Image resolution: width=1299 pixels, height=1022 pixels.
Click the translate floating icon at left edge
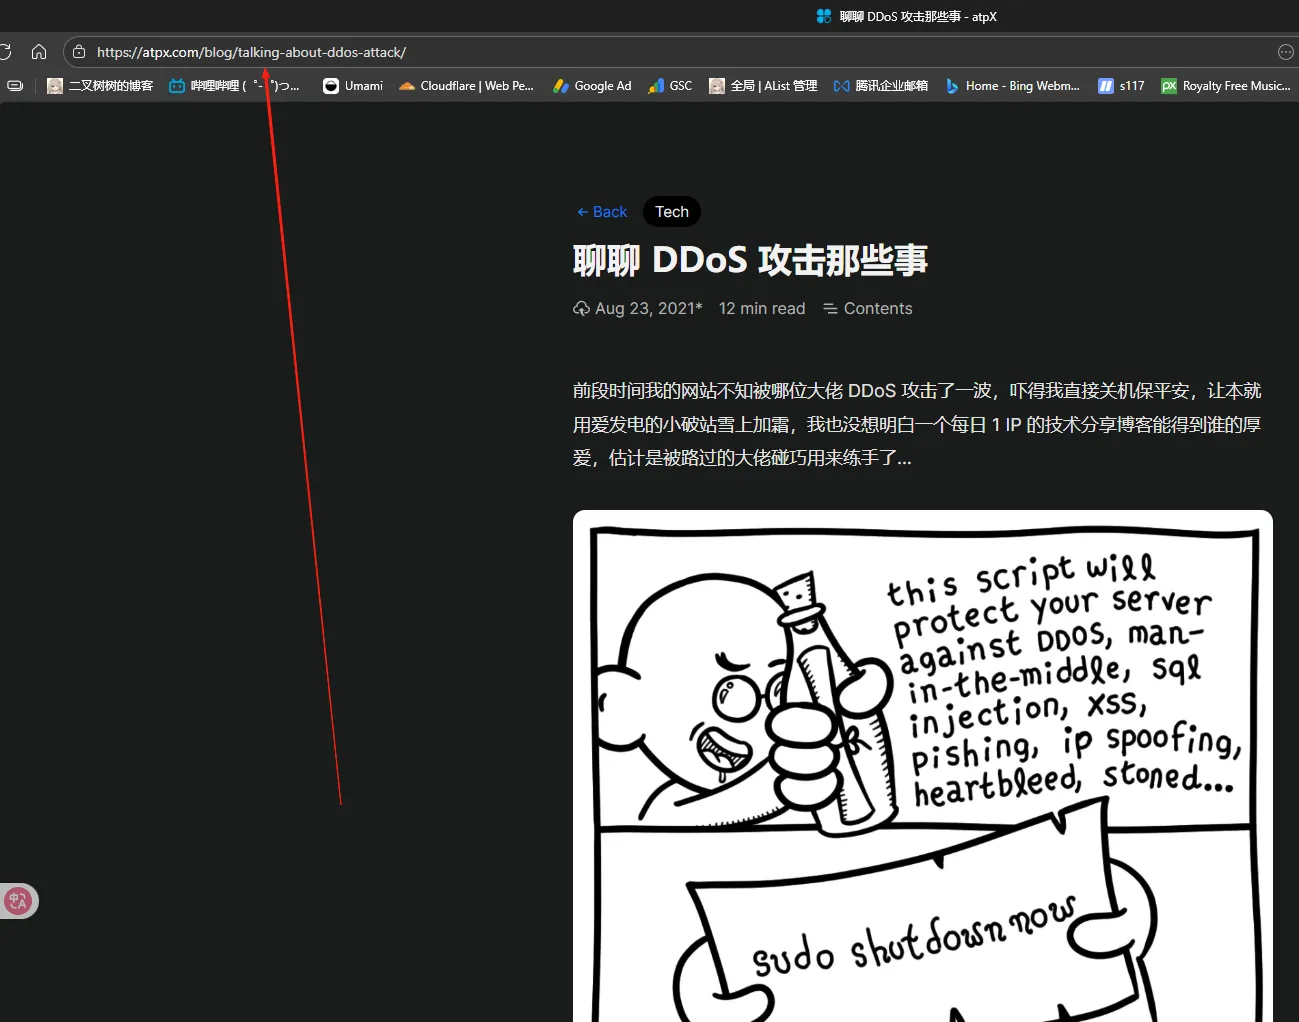18,901
